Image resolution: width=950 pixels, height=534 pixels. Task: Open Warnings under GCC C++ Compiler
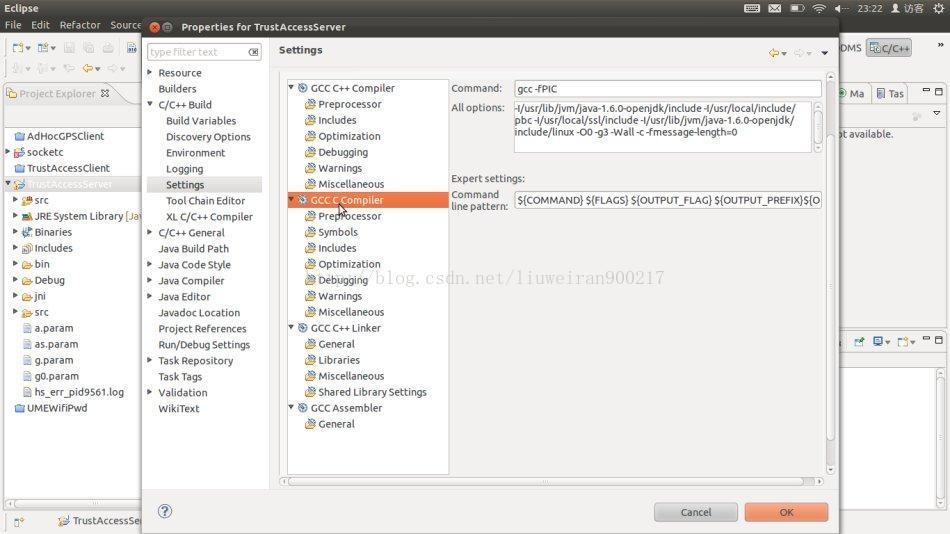pyautogui.click(x=340, y=168)
